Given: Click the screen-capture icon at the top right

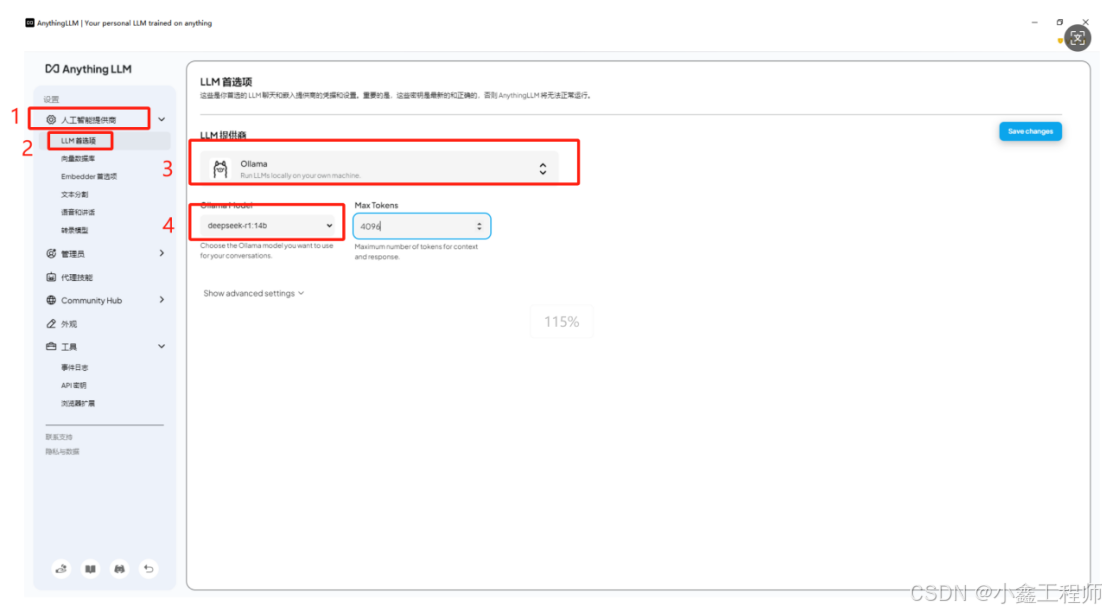Looking at the screenshot, I should click(1077, 38).
